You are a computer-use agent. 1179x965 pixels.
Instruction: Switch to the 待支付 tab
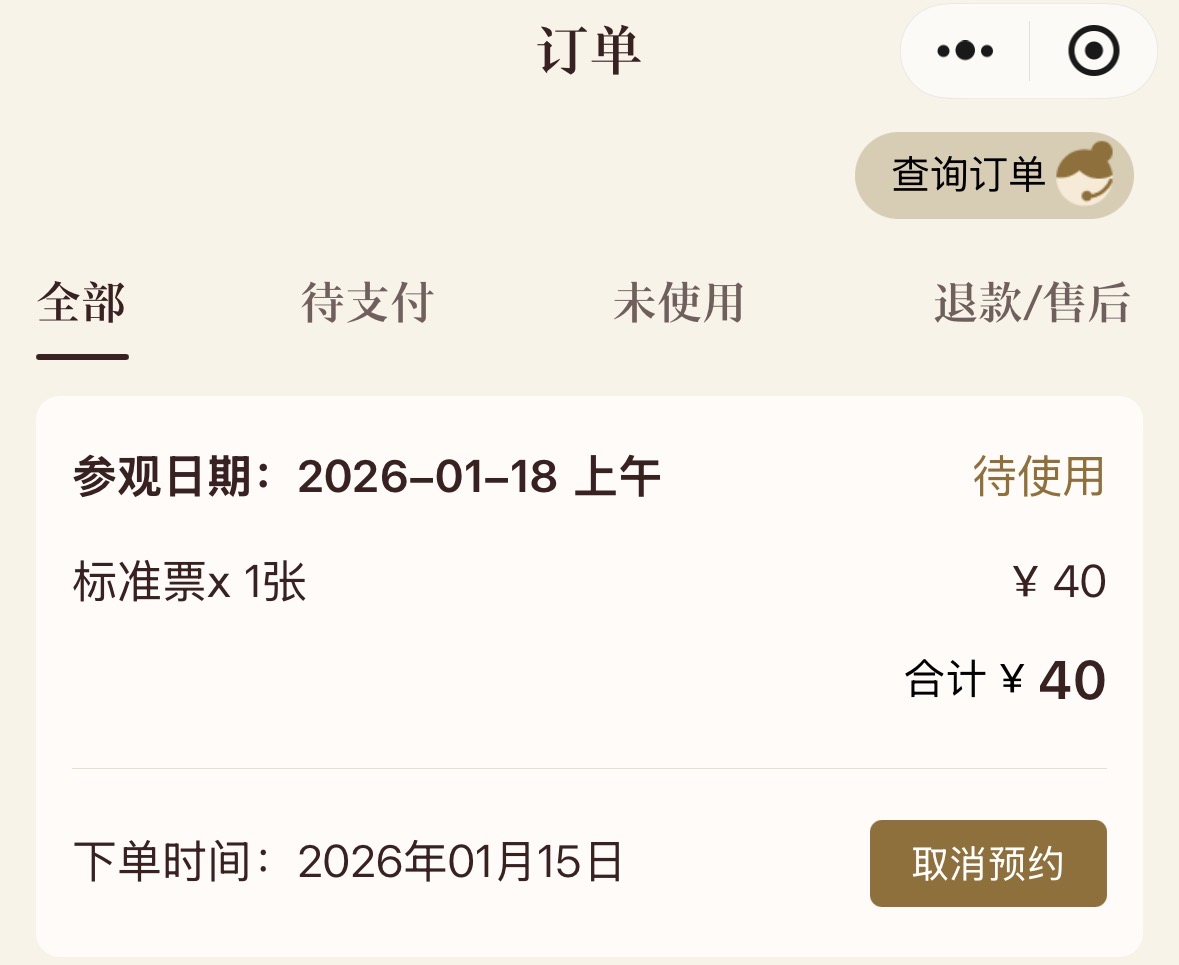(367, 303)
